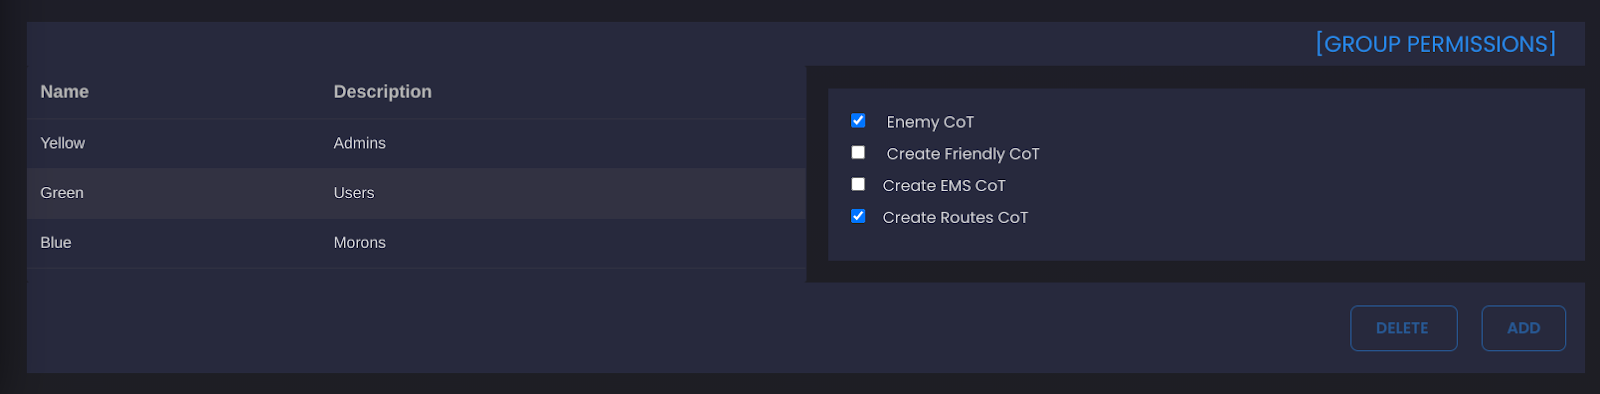
Task: Uncheck the Enemy CoT checkbox
Action: (x=858, y=120)
